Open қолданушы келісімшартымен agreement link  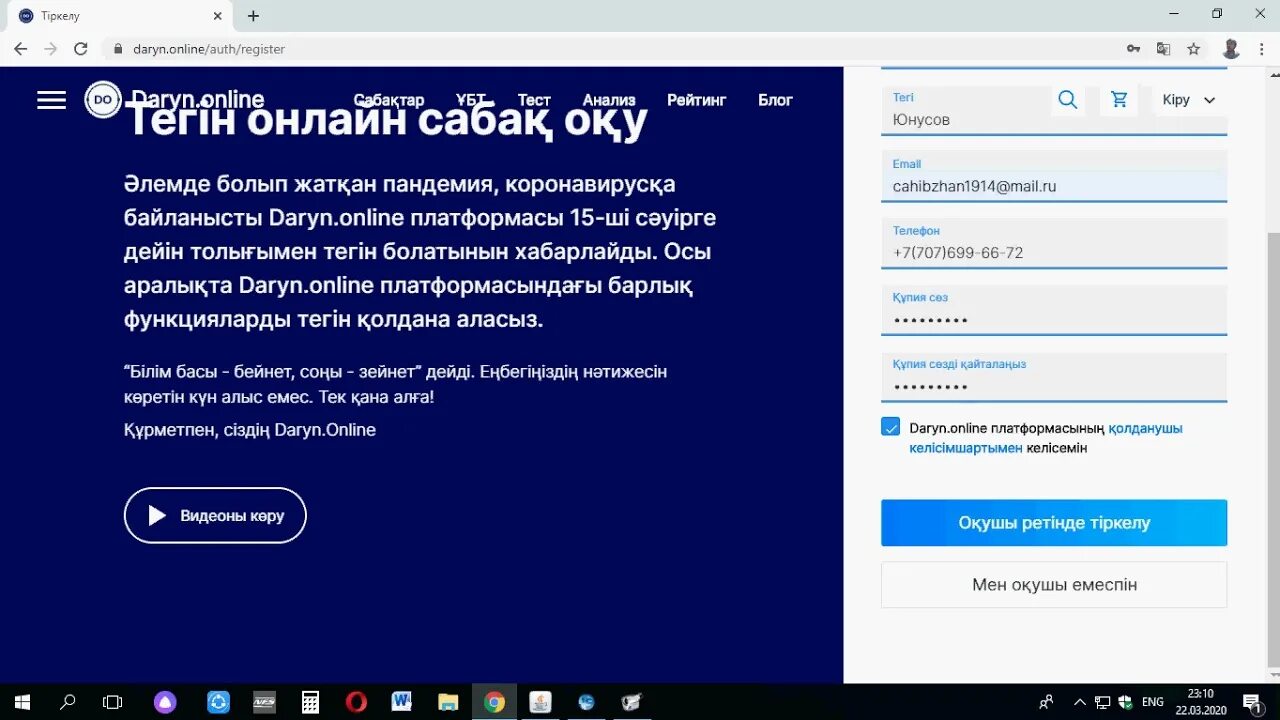pyautogui.click(x=1045, y=438)
